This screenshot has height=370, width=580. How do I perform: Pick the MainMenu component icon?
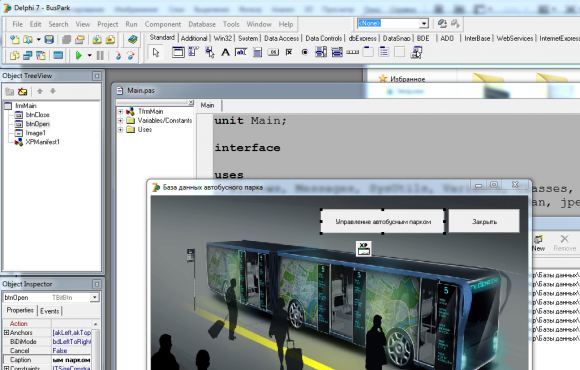pyautogui.click(x=193, y=52)
